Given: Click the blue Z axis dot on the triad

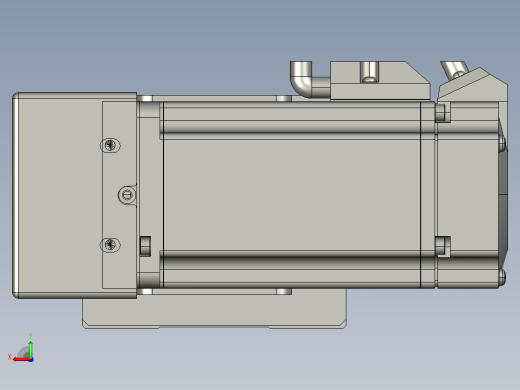Looking at the screenshot, I should click(x=31, y=360).
